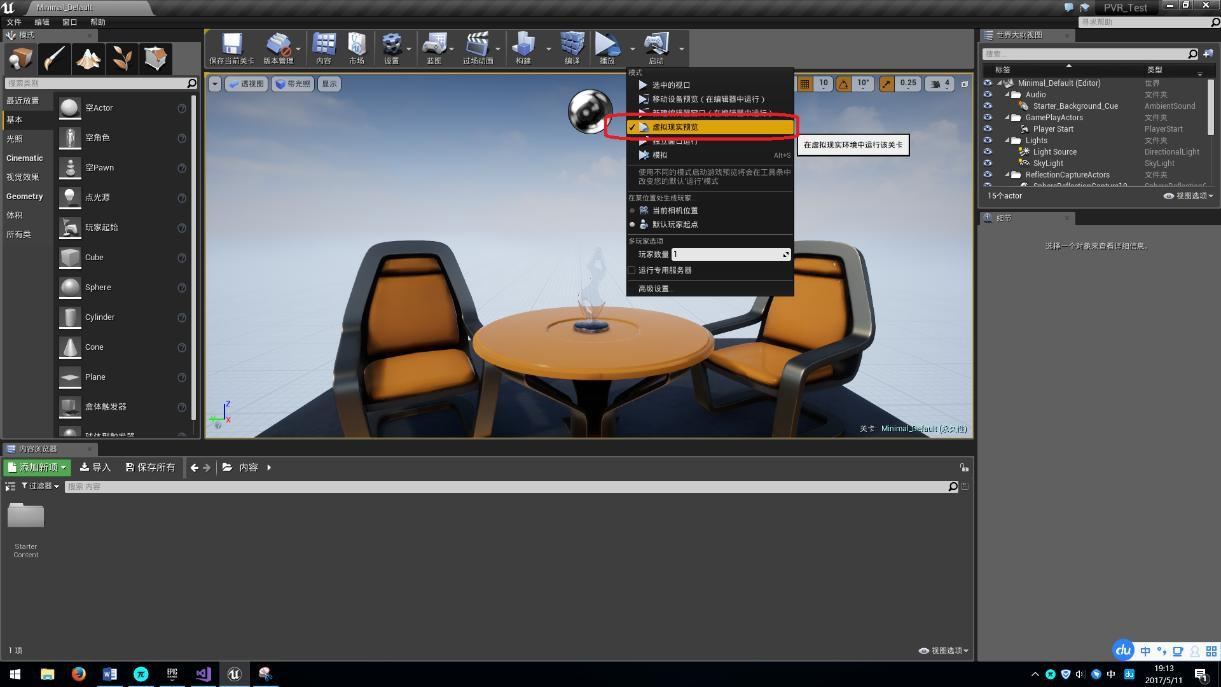Click the 保存所有 Save All button
The width and height of the screenshot is (1221, 687).
[150, 467]
